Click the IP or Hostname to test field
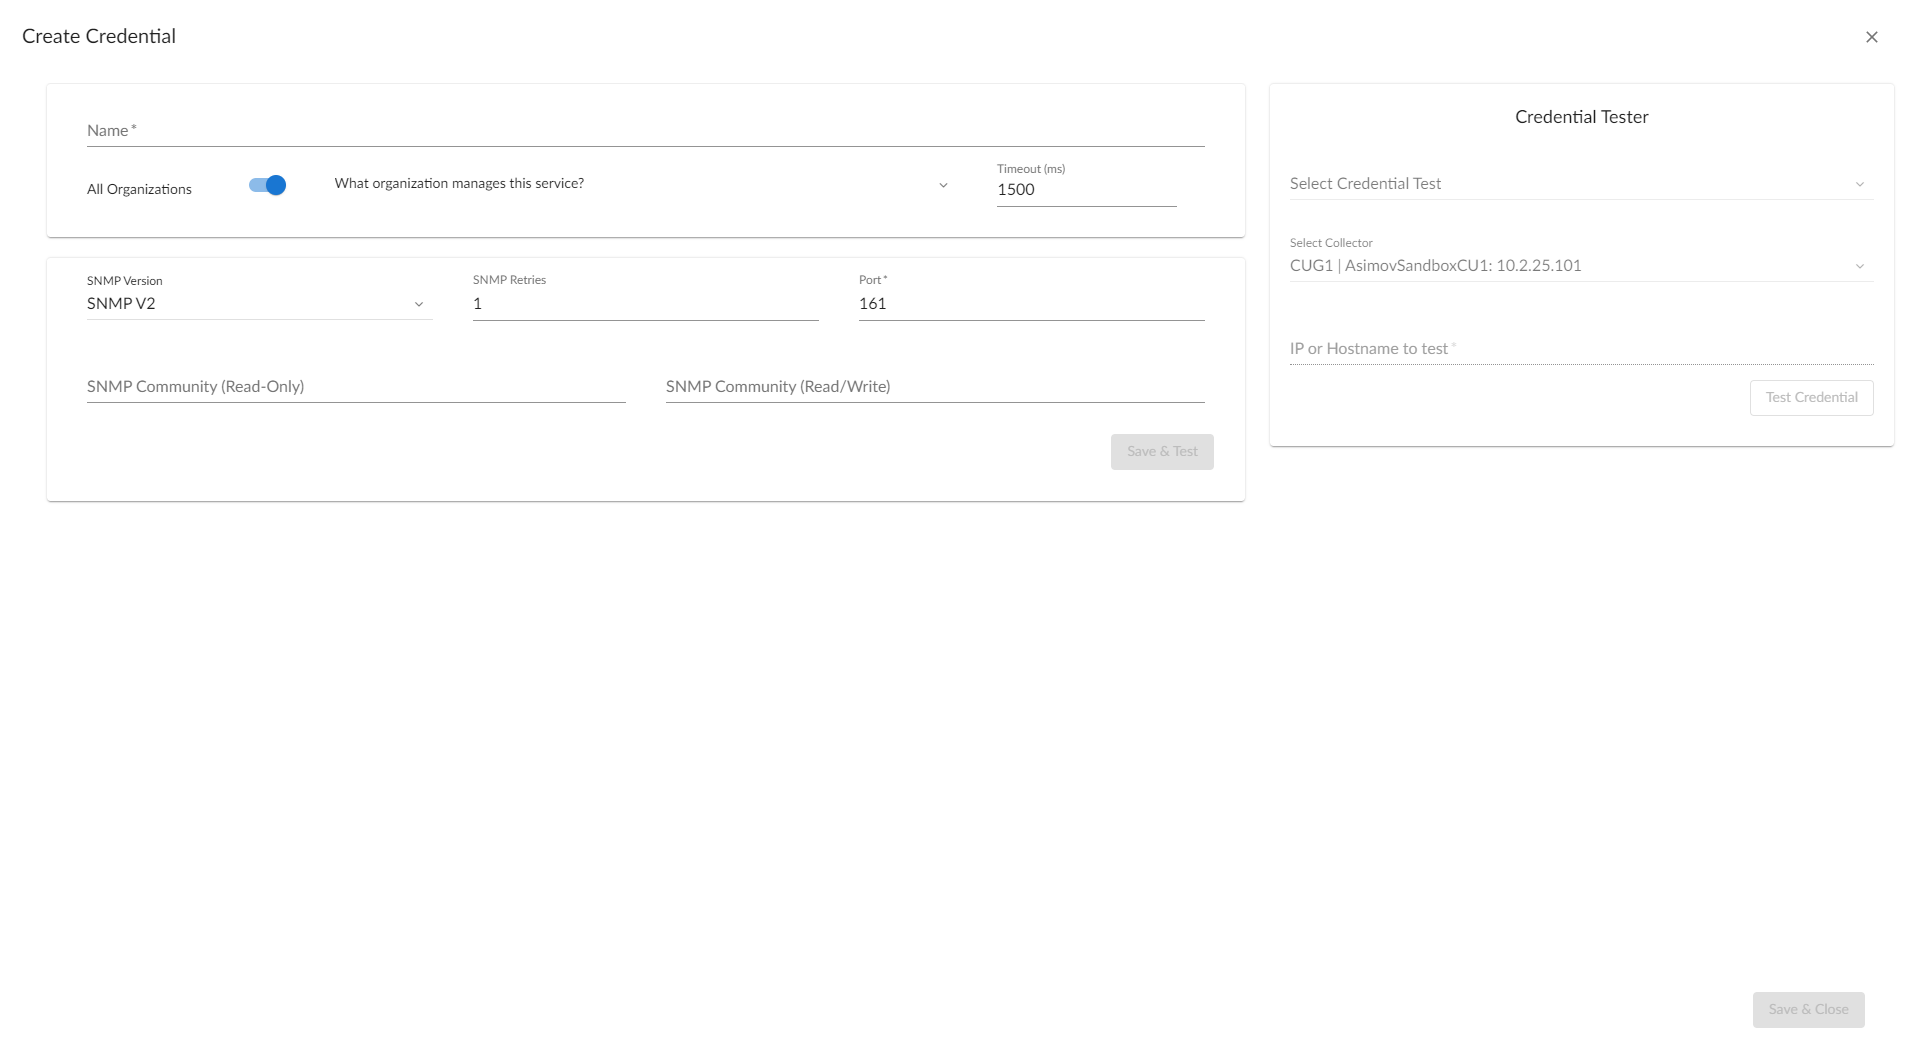The width and height of the screenshot is (1916, 1052). [x=1580, y=349]
